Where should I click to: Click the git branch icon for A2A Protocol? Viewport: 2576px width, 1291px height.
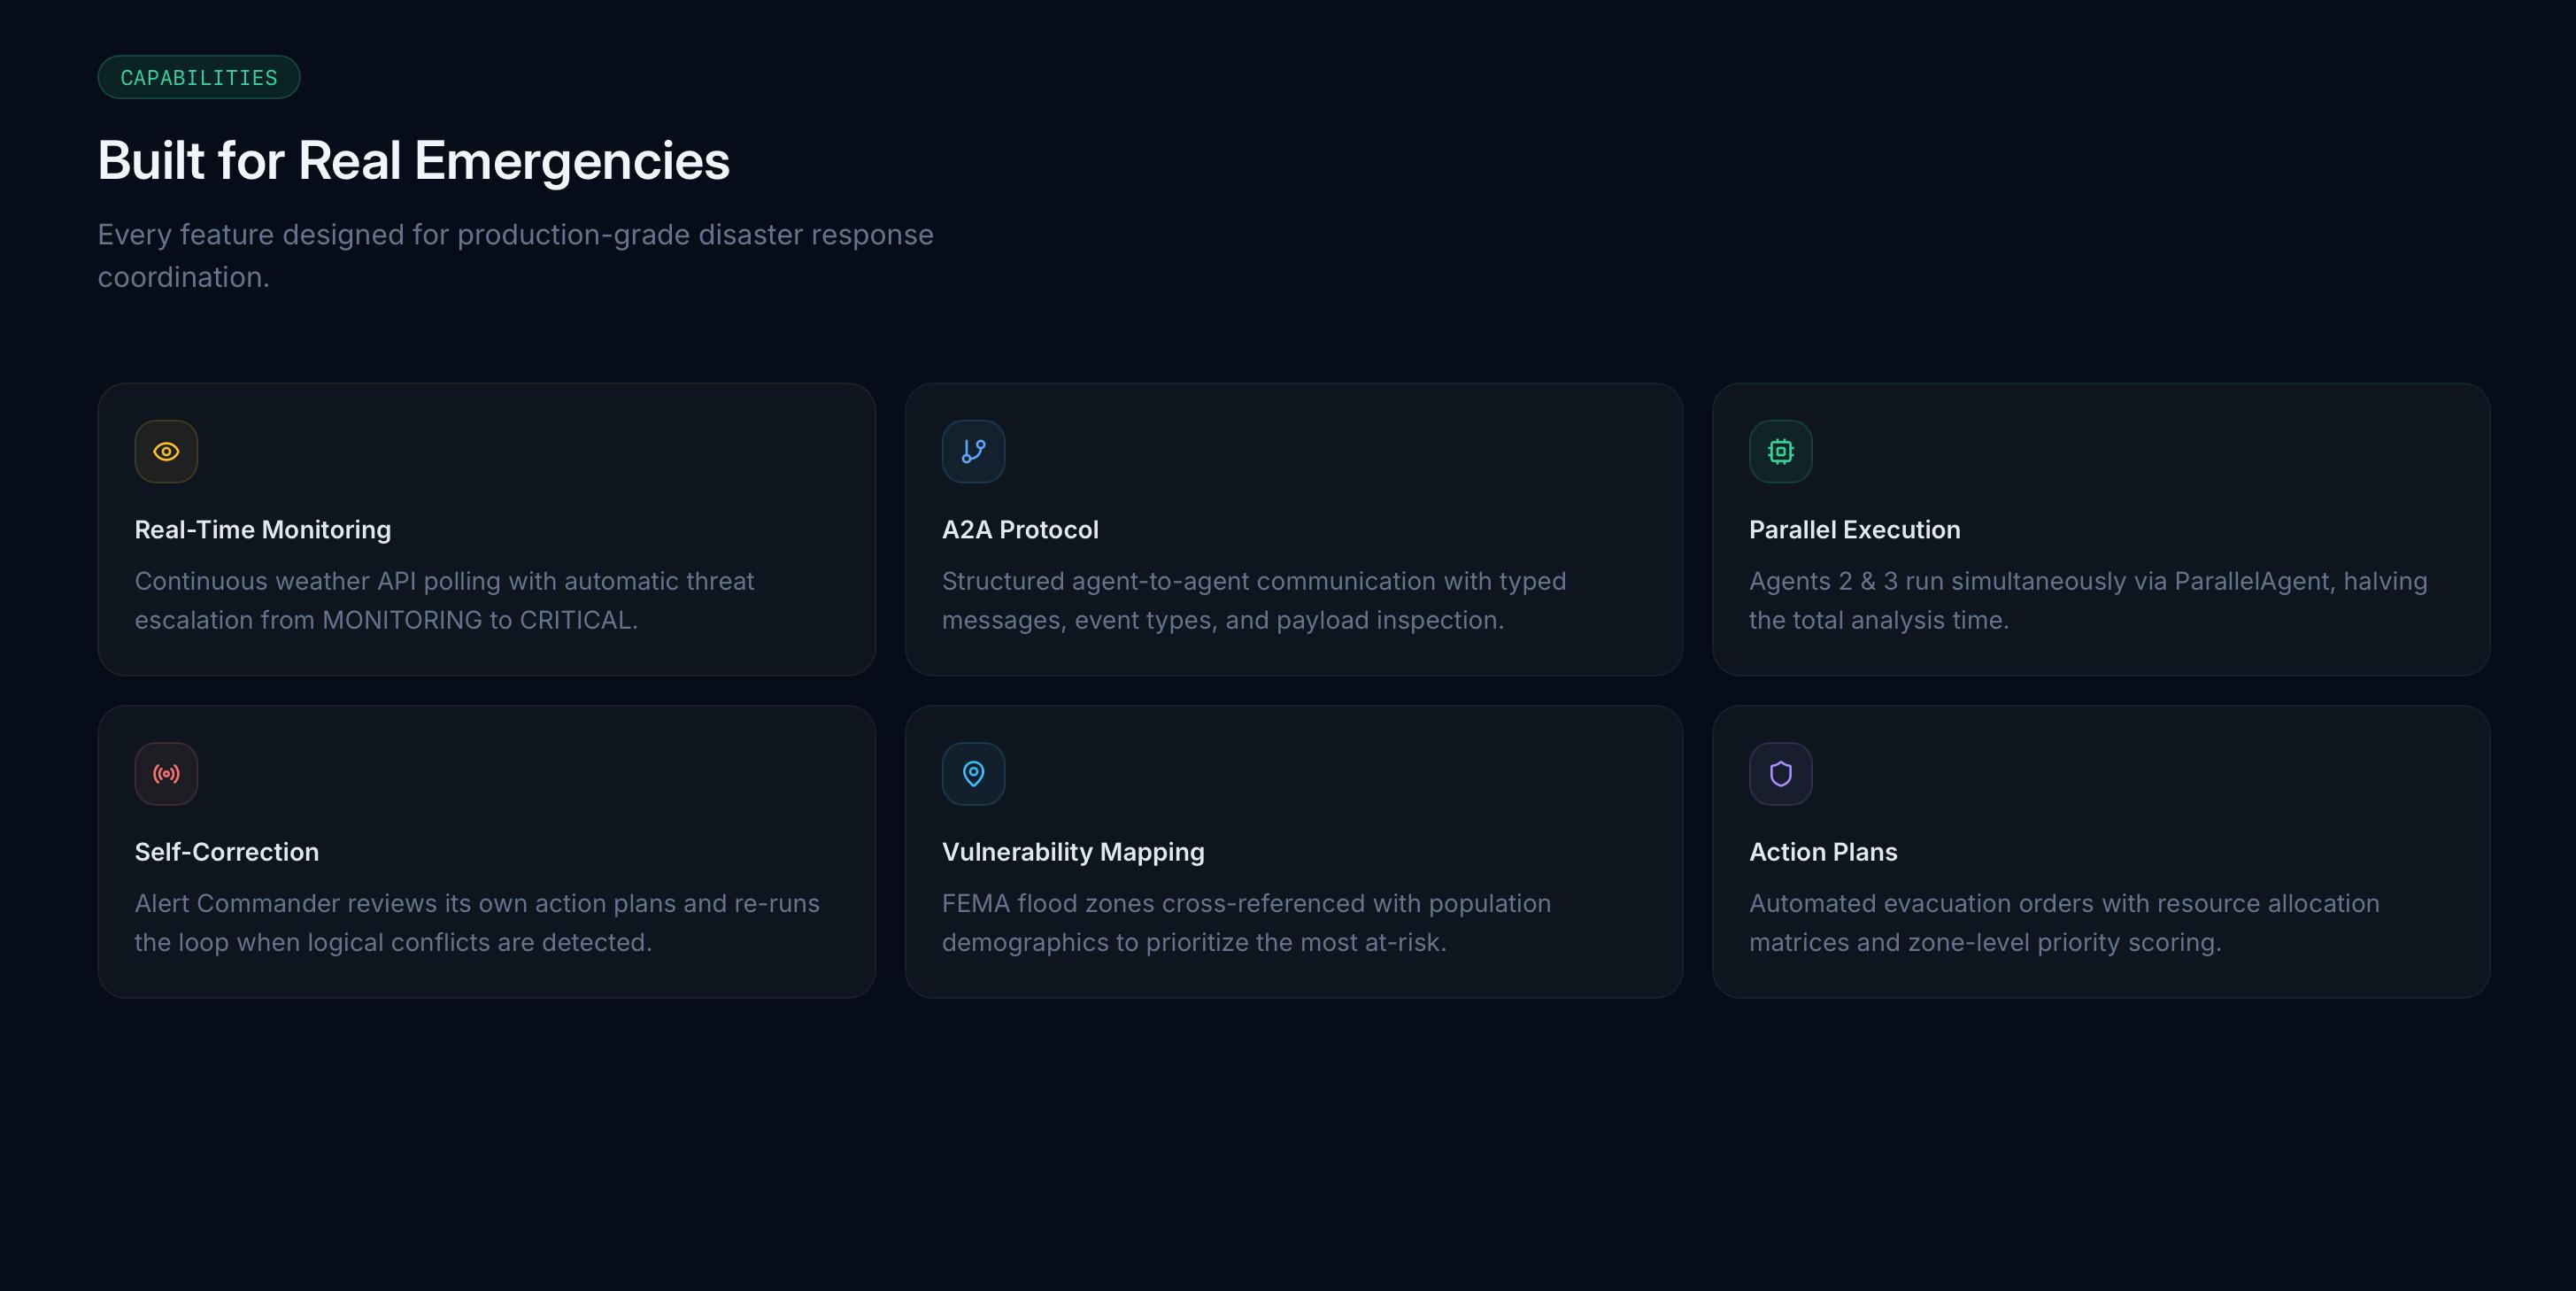[x=973, y=451]
